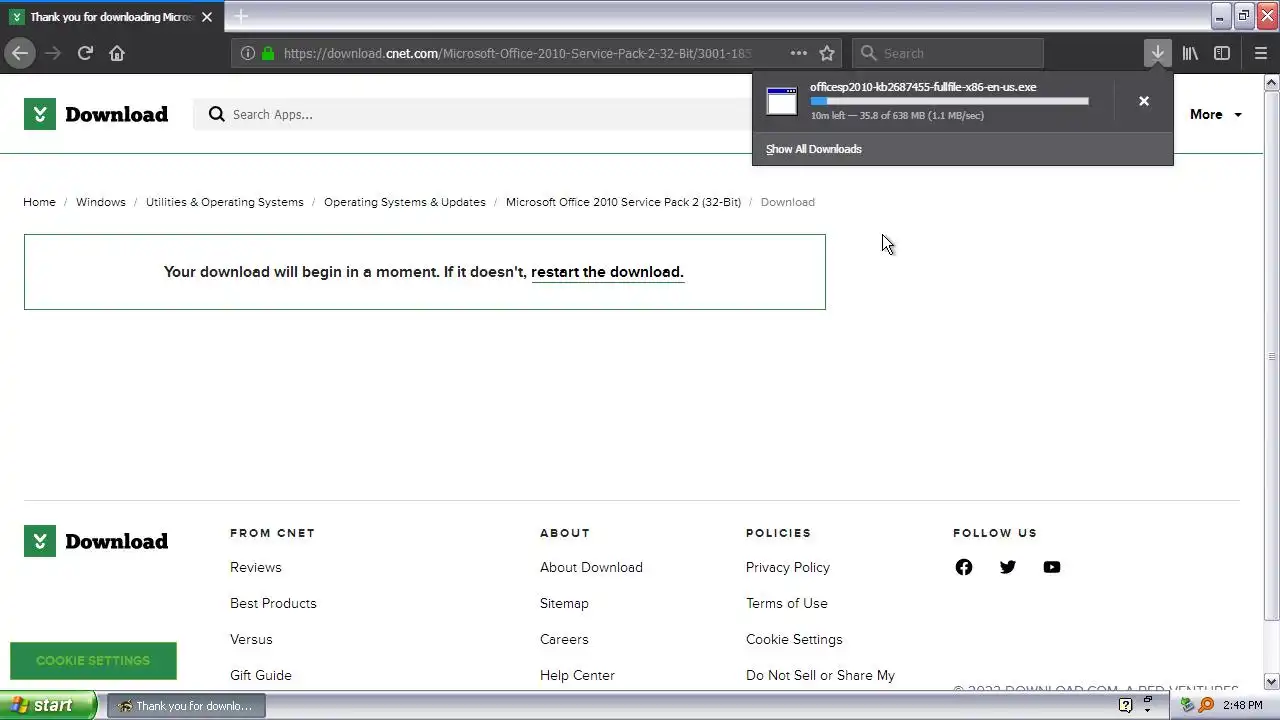Open CNET YouTube channel icon
The image size is (1280, 720).
pos(1051,567)
